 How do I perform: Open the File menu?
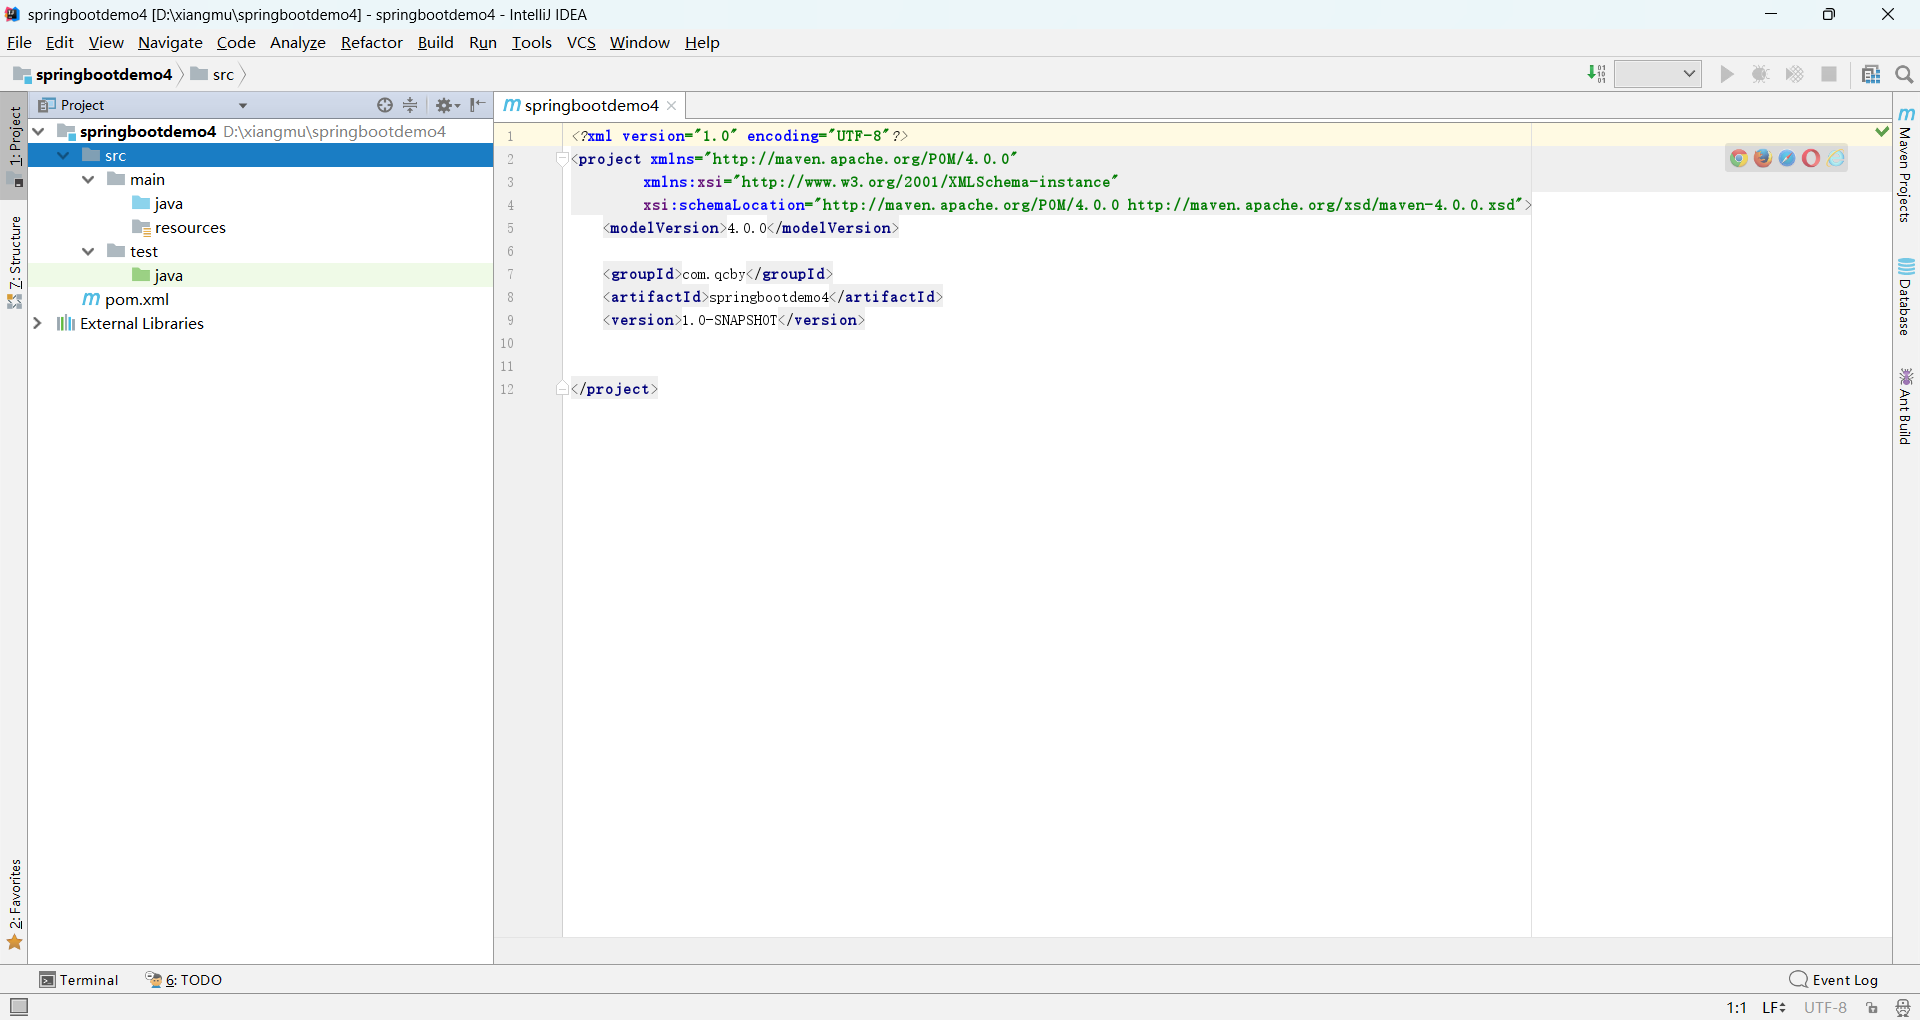[x=19, y=42]
